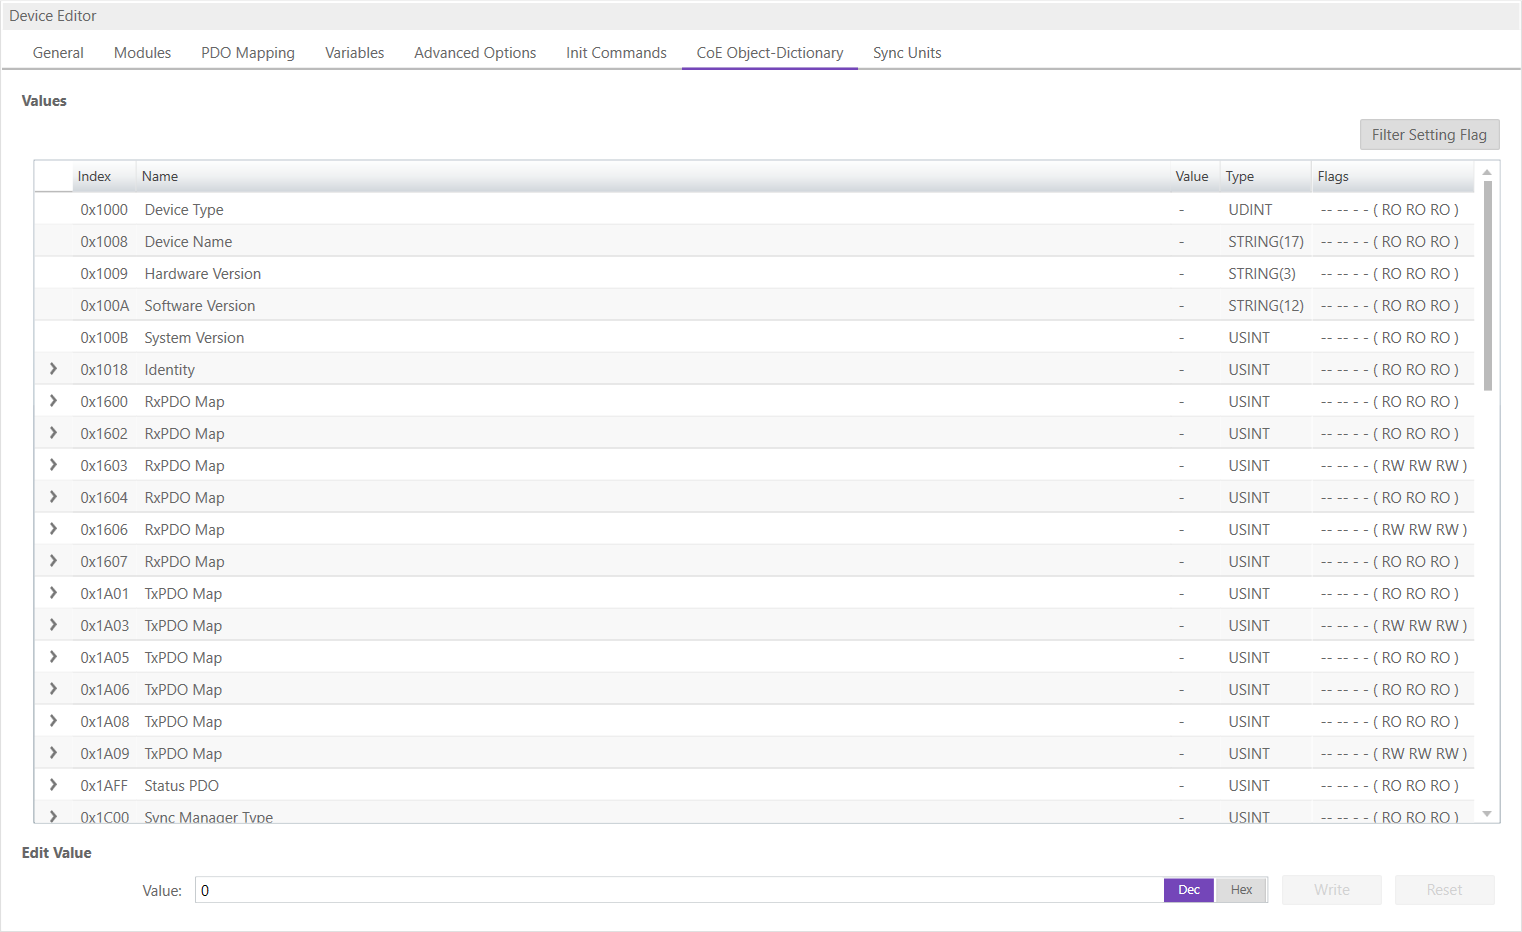Viewport: 1522px width, 932px height.
Task: Expand the 0x1600 RxPDO Map entry
Action: click(54, 401)
